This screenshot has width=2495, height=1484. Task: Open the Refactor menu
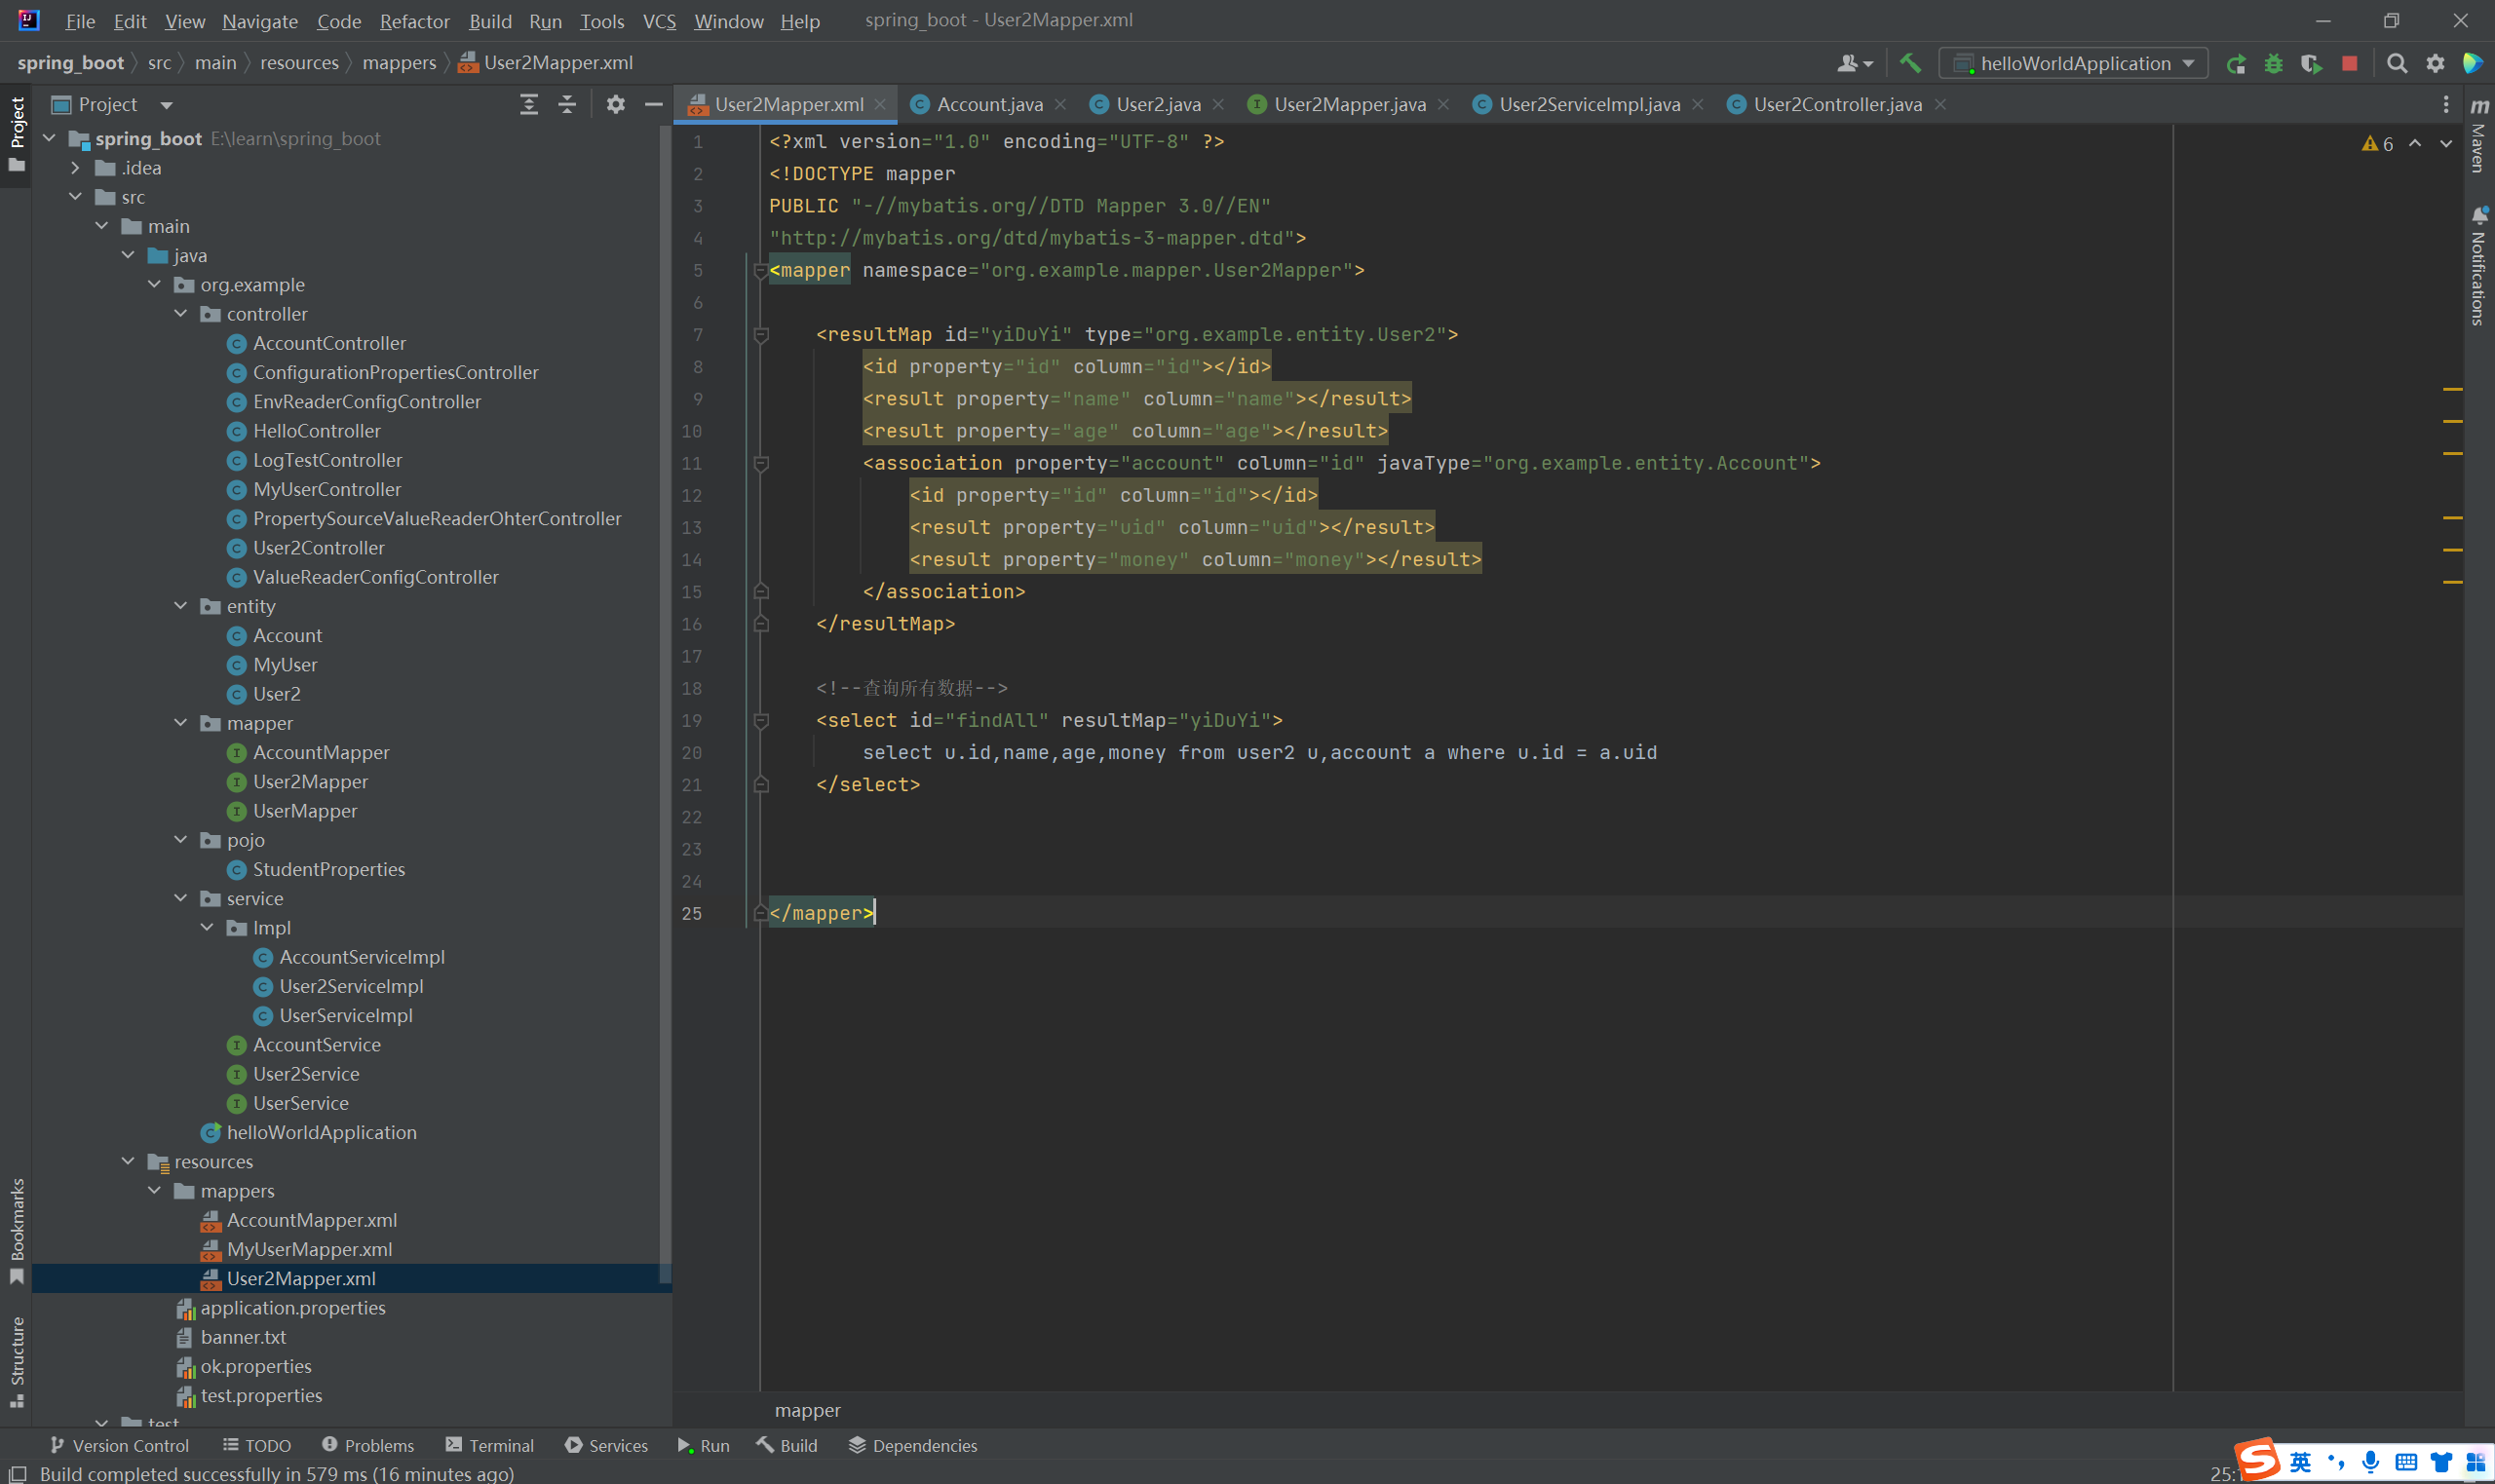click(414, 21)
